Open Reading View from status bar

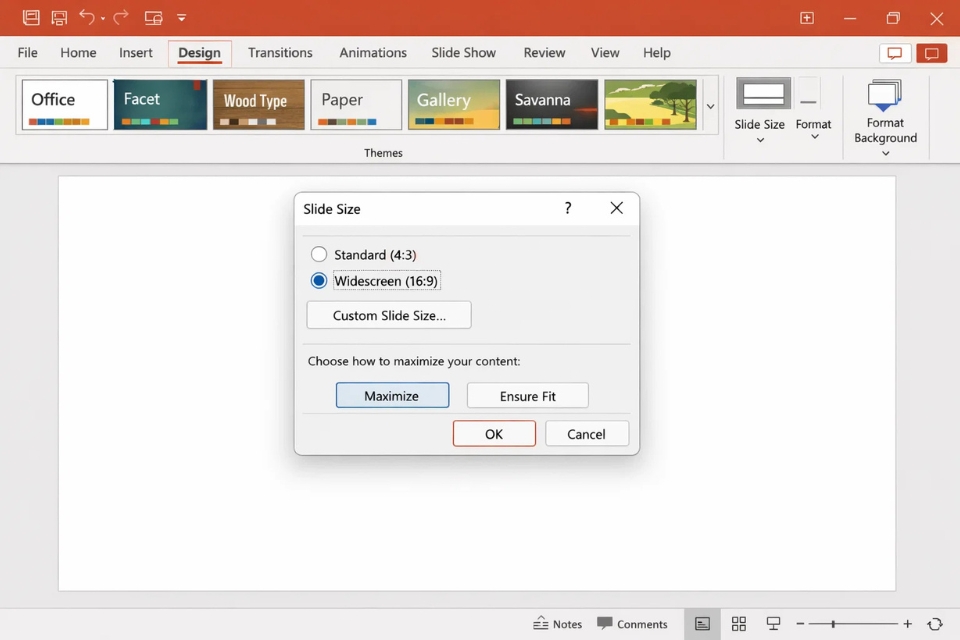coord(773,624)
